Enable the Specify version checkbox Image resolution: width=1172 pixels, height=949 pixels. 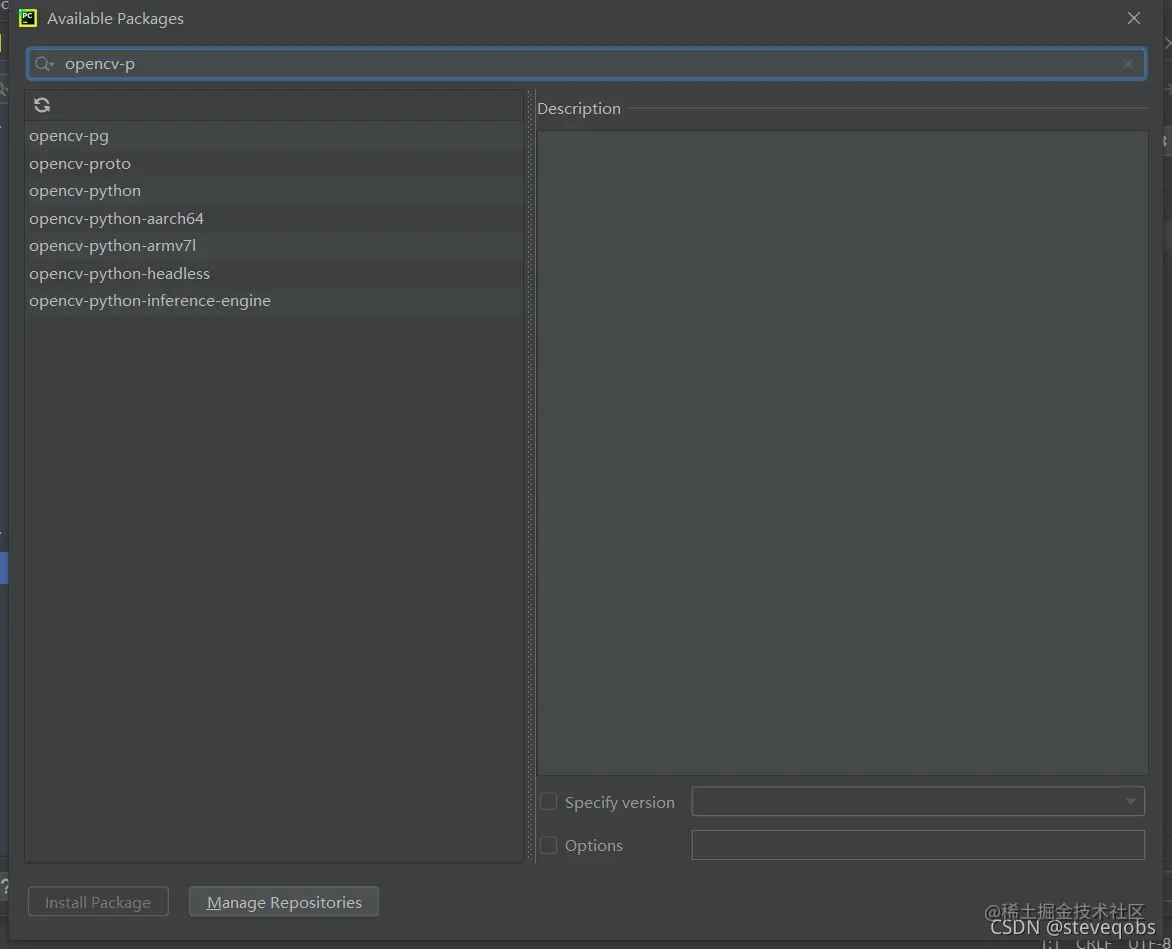click(549, 802)
